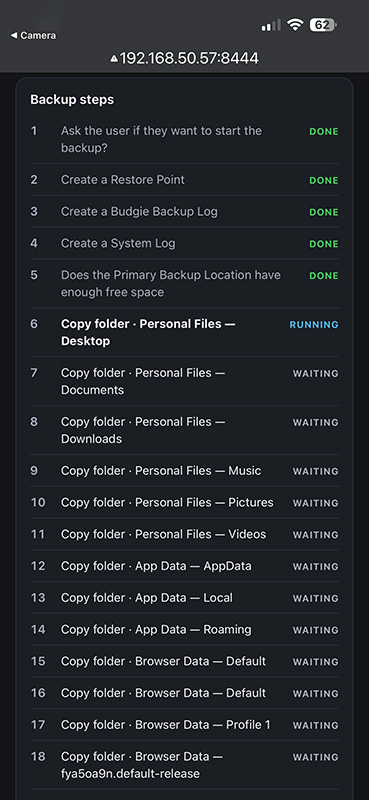Select step "Copy folder · App Data — AppData"

(156, 565)
